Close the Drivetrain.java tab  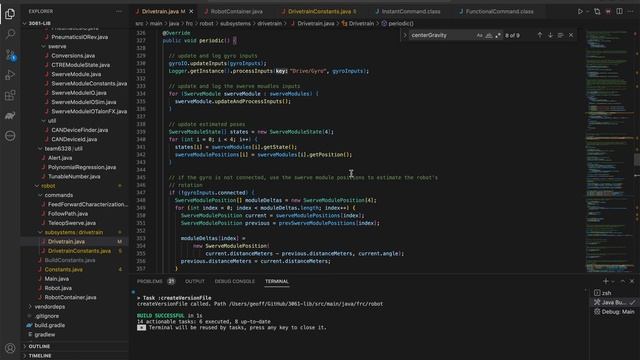[x=191, y=11]
